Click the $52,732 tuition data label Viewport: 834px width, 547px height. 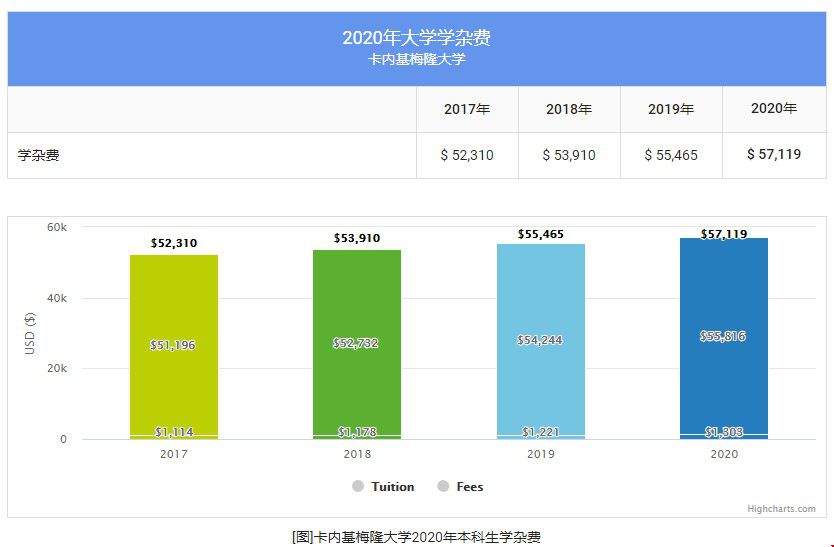pyautogui.click(x=356, y=343)
